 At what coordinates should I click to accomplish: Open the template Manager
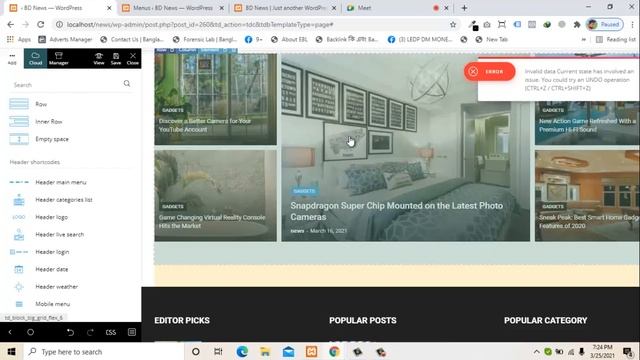[59, 58]
